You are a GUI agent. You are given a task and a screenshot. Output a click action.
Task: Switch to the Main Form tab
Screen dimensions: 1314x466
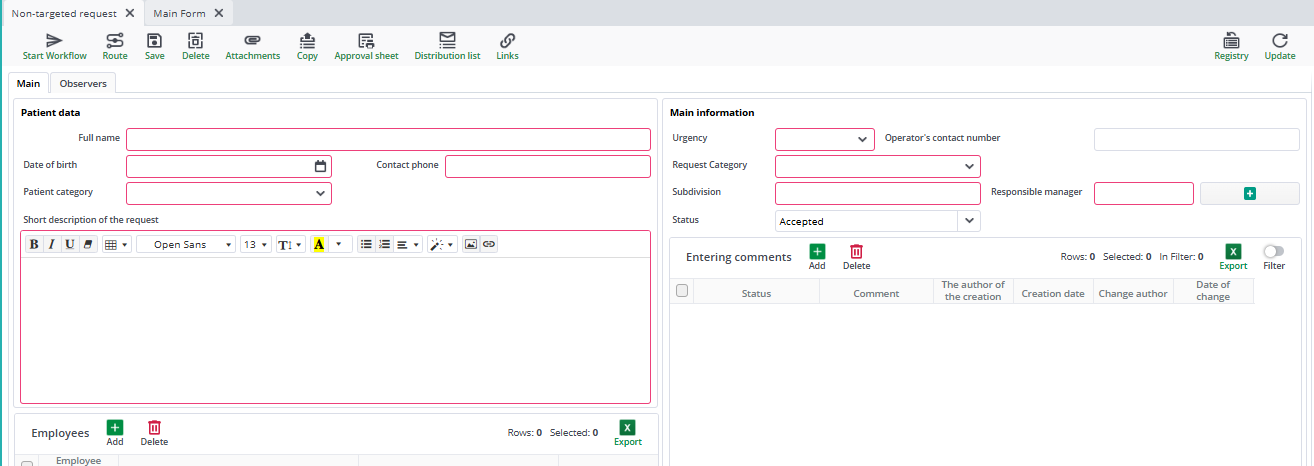pyautogui.click(x=179, y=13)
